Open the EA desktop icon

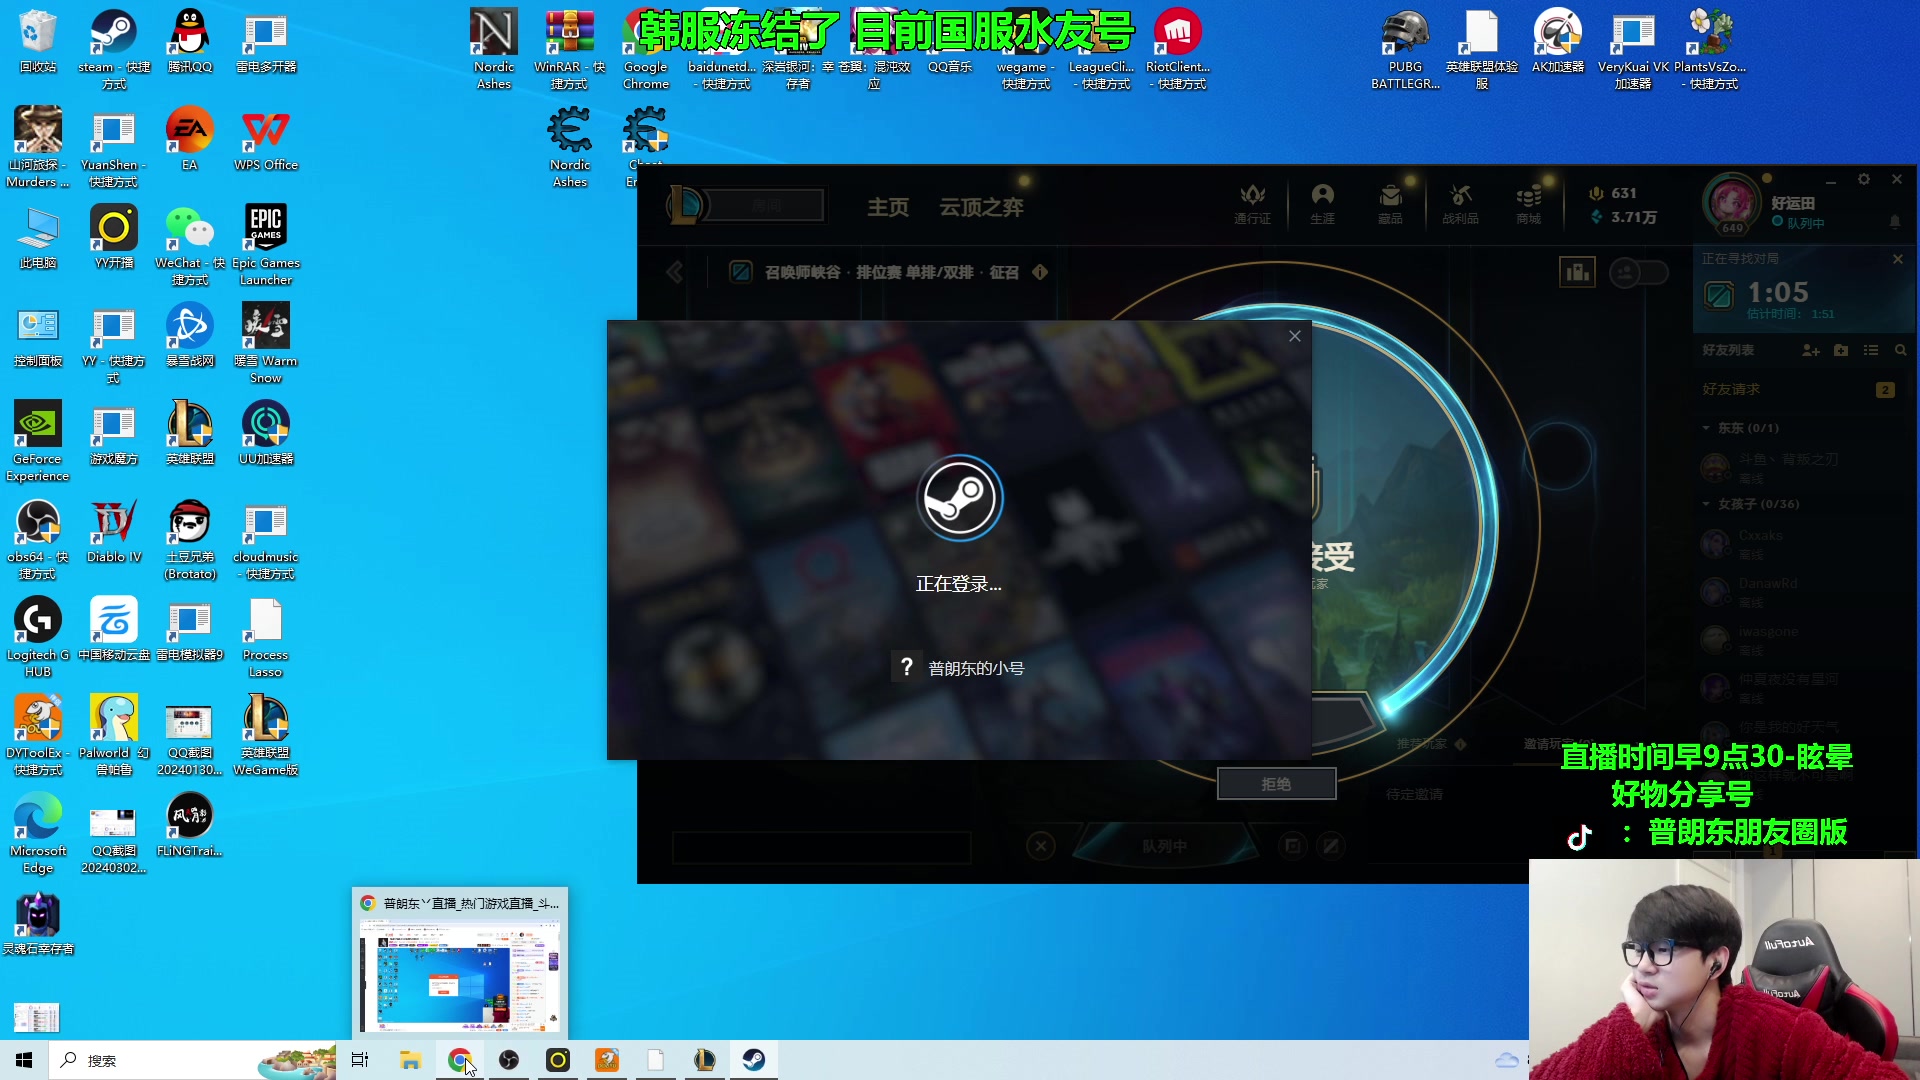pos(190,140)
